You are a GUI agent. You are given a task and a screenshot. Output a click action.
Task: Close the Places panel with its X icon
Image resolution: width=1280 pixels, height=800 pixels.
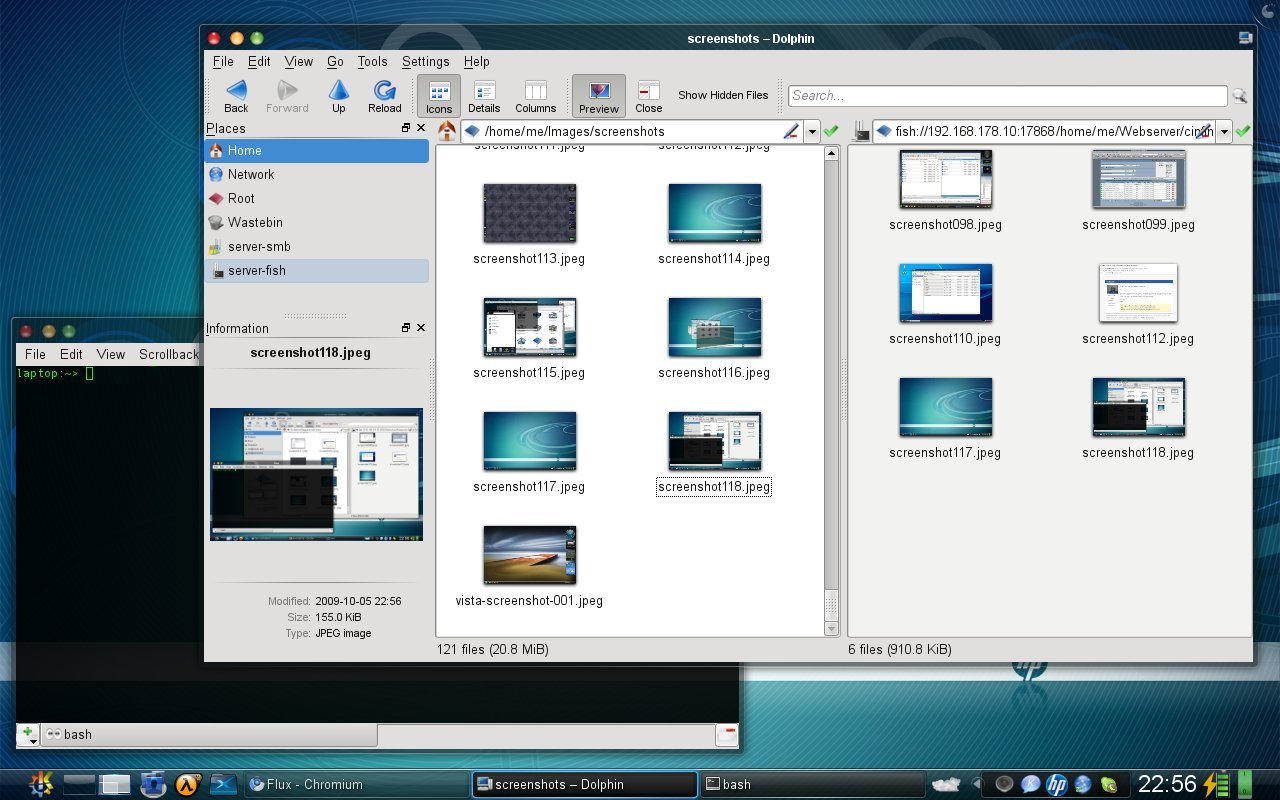click(421, 128)
